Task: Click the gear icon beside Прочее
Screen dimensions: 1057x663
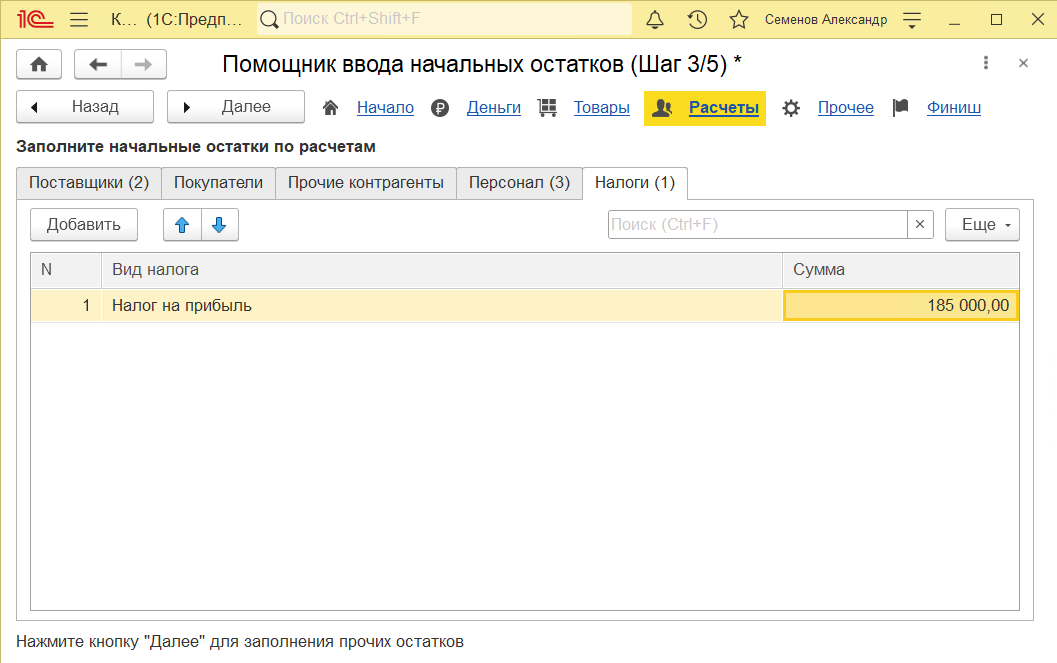Action: 791,108
